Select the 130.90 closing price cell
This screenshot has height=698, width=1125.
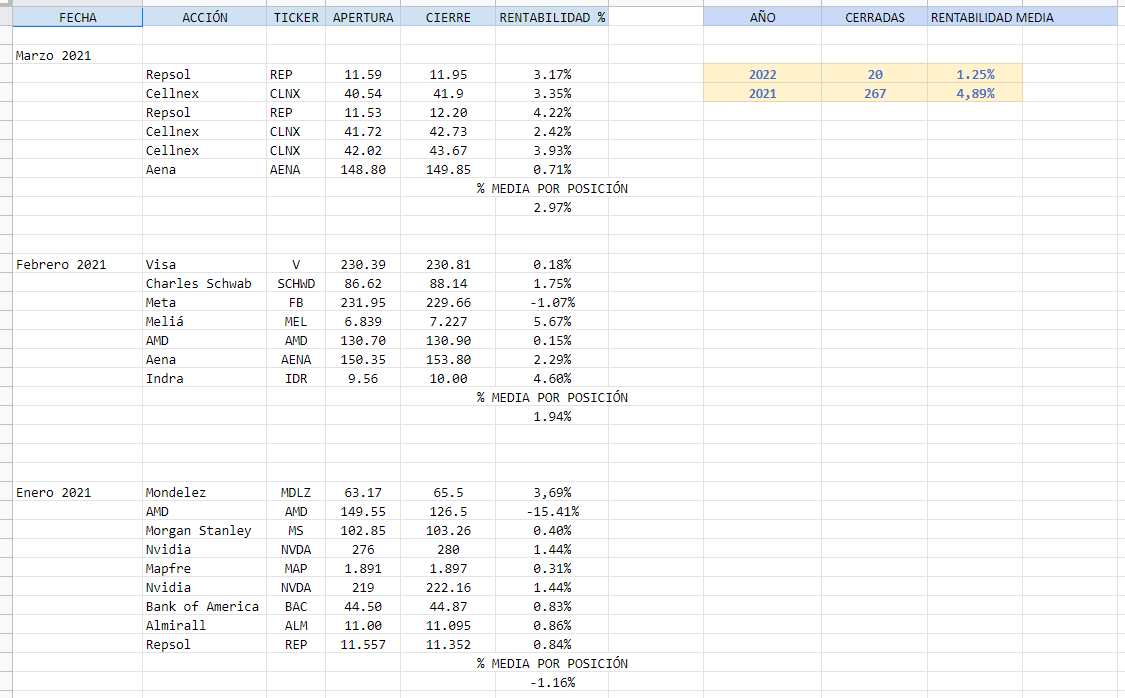[448, 341]
